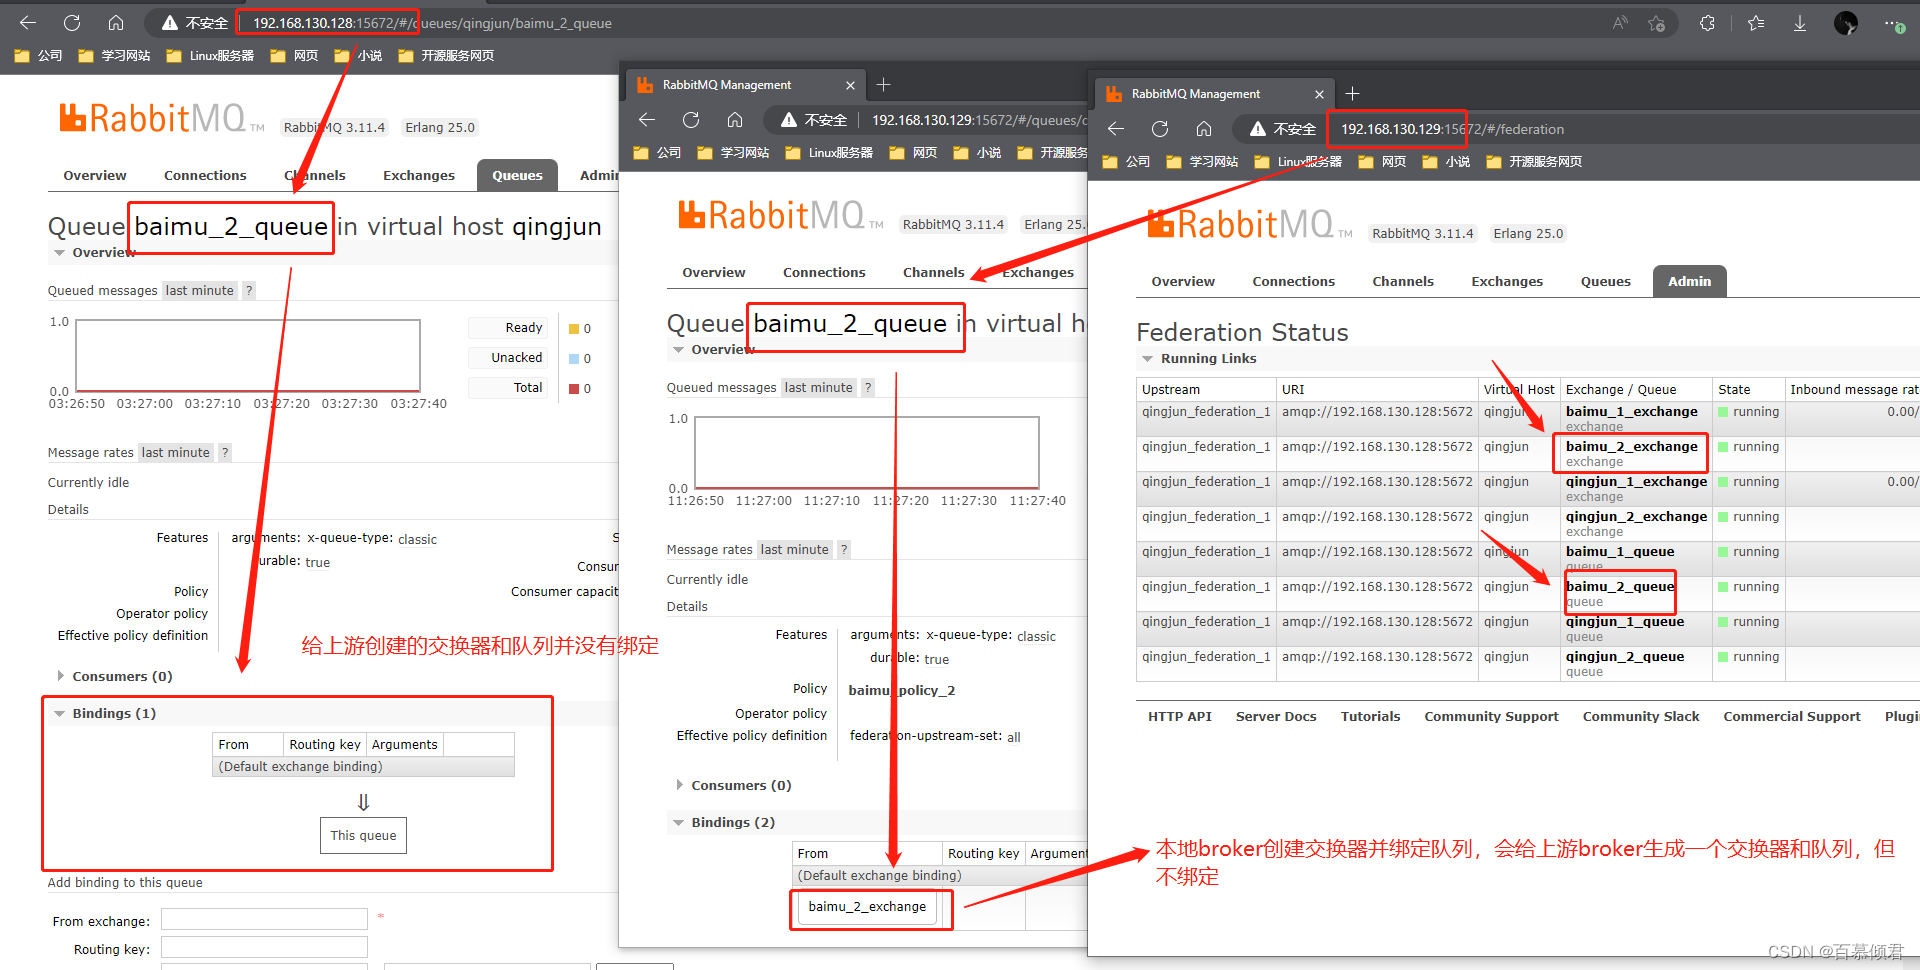The width and height of the screenshot is (1920, 970).
Task: Open Commercial Support footer link
Action: click(1792, 717)
